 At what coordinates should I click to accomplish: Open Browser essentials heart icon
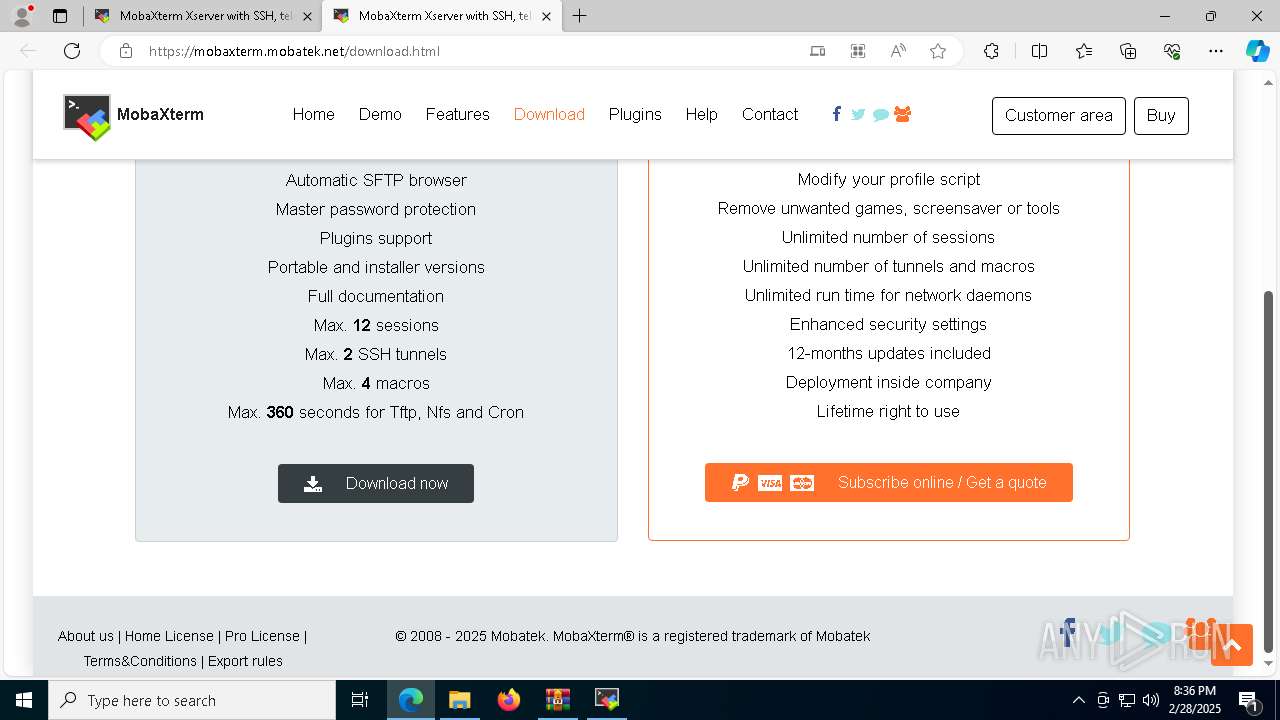point(1172,51)
